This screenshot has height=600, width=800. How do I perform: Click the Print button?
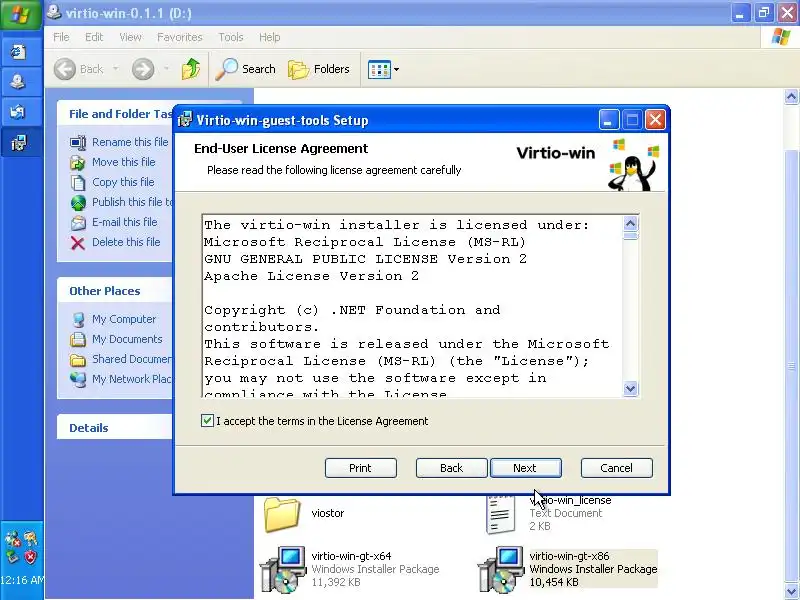click(361, 468)
